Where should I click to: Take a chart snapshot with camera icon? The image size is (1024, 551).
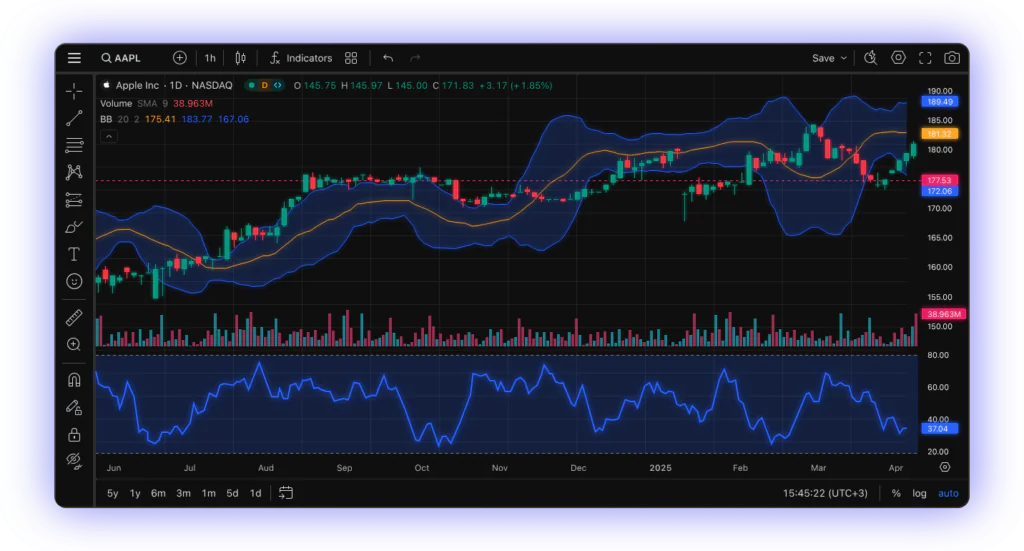point(952,58)
